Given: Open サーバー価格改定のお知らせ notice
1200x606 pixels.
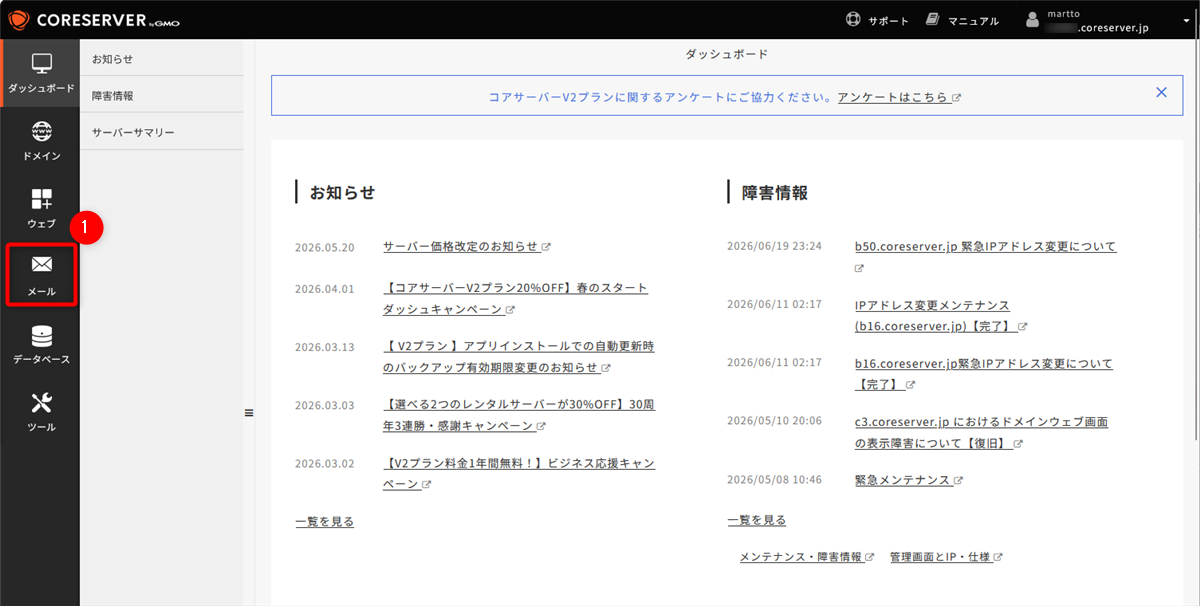Looking at the screenshot, I should [x=467, y=246].
